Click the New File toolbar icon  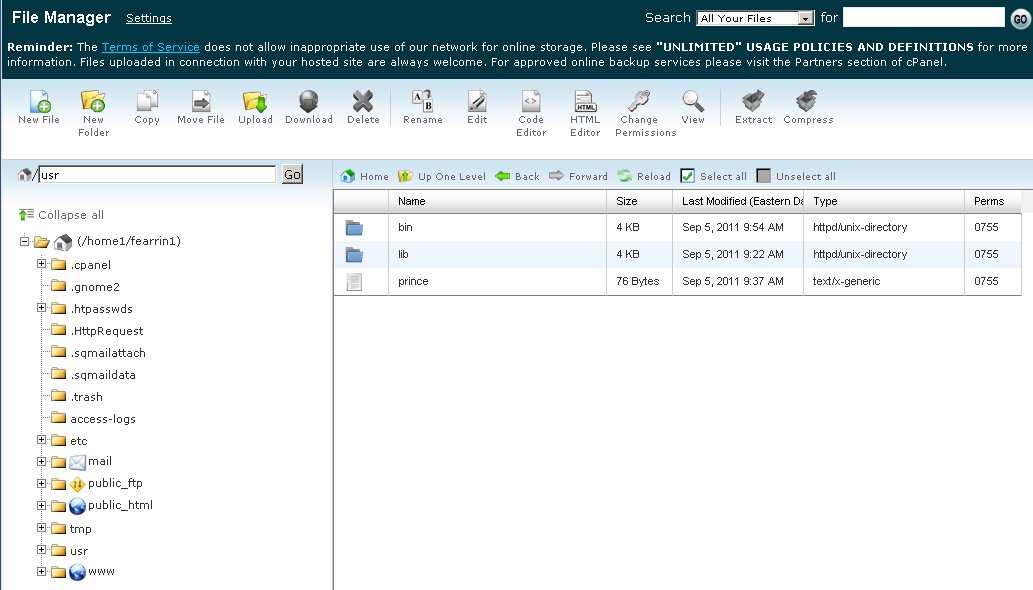click(39, 102)
